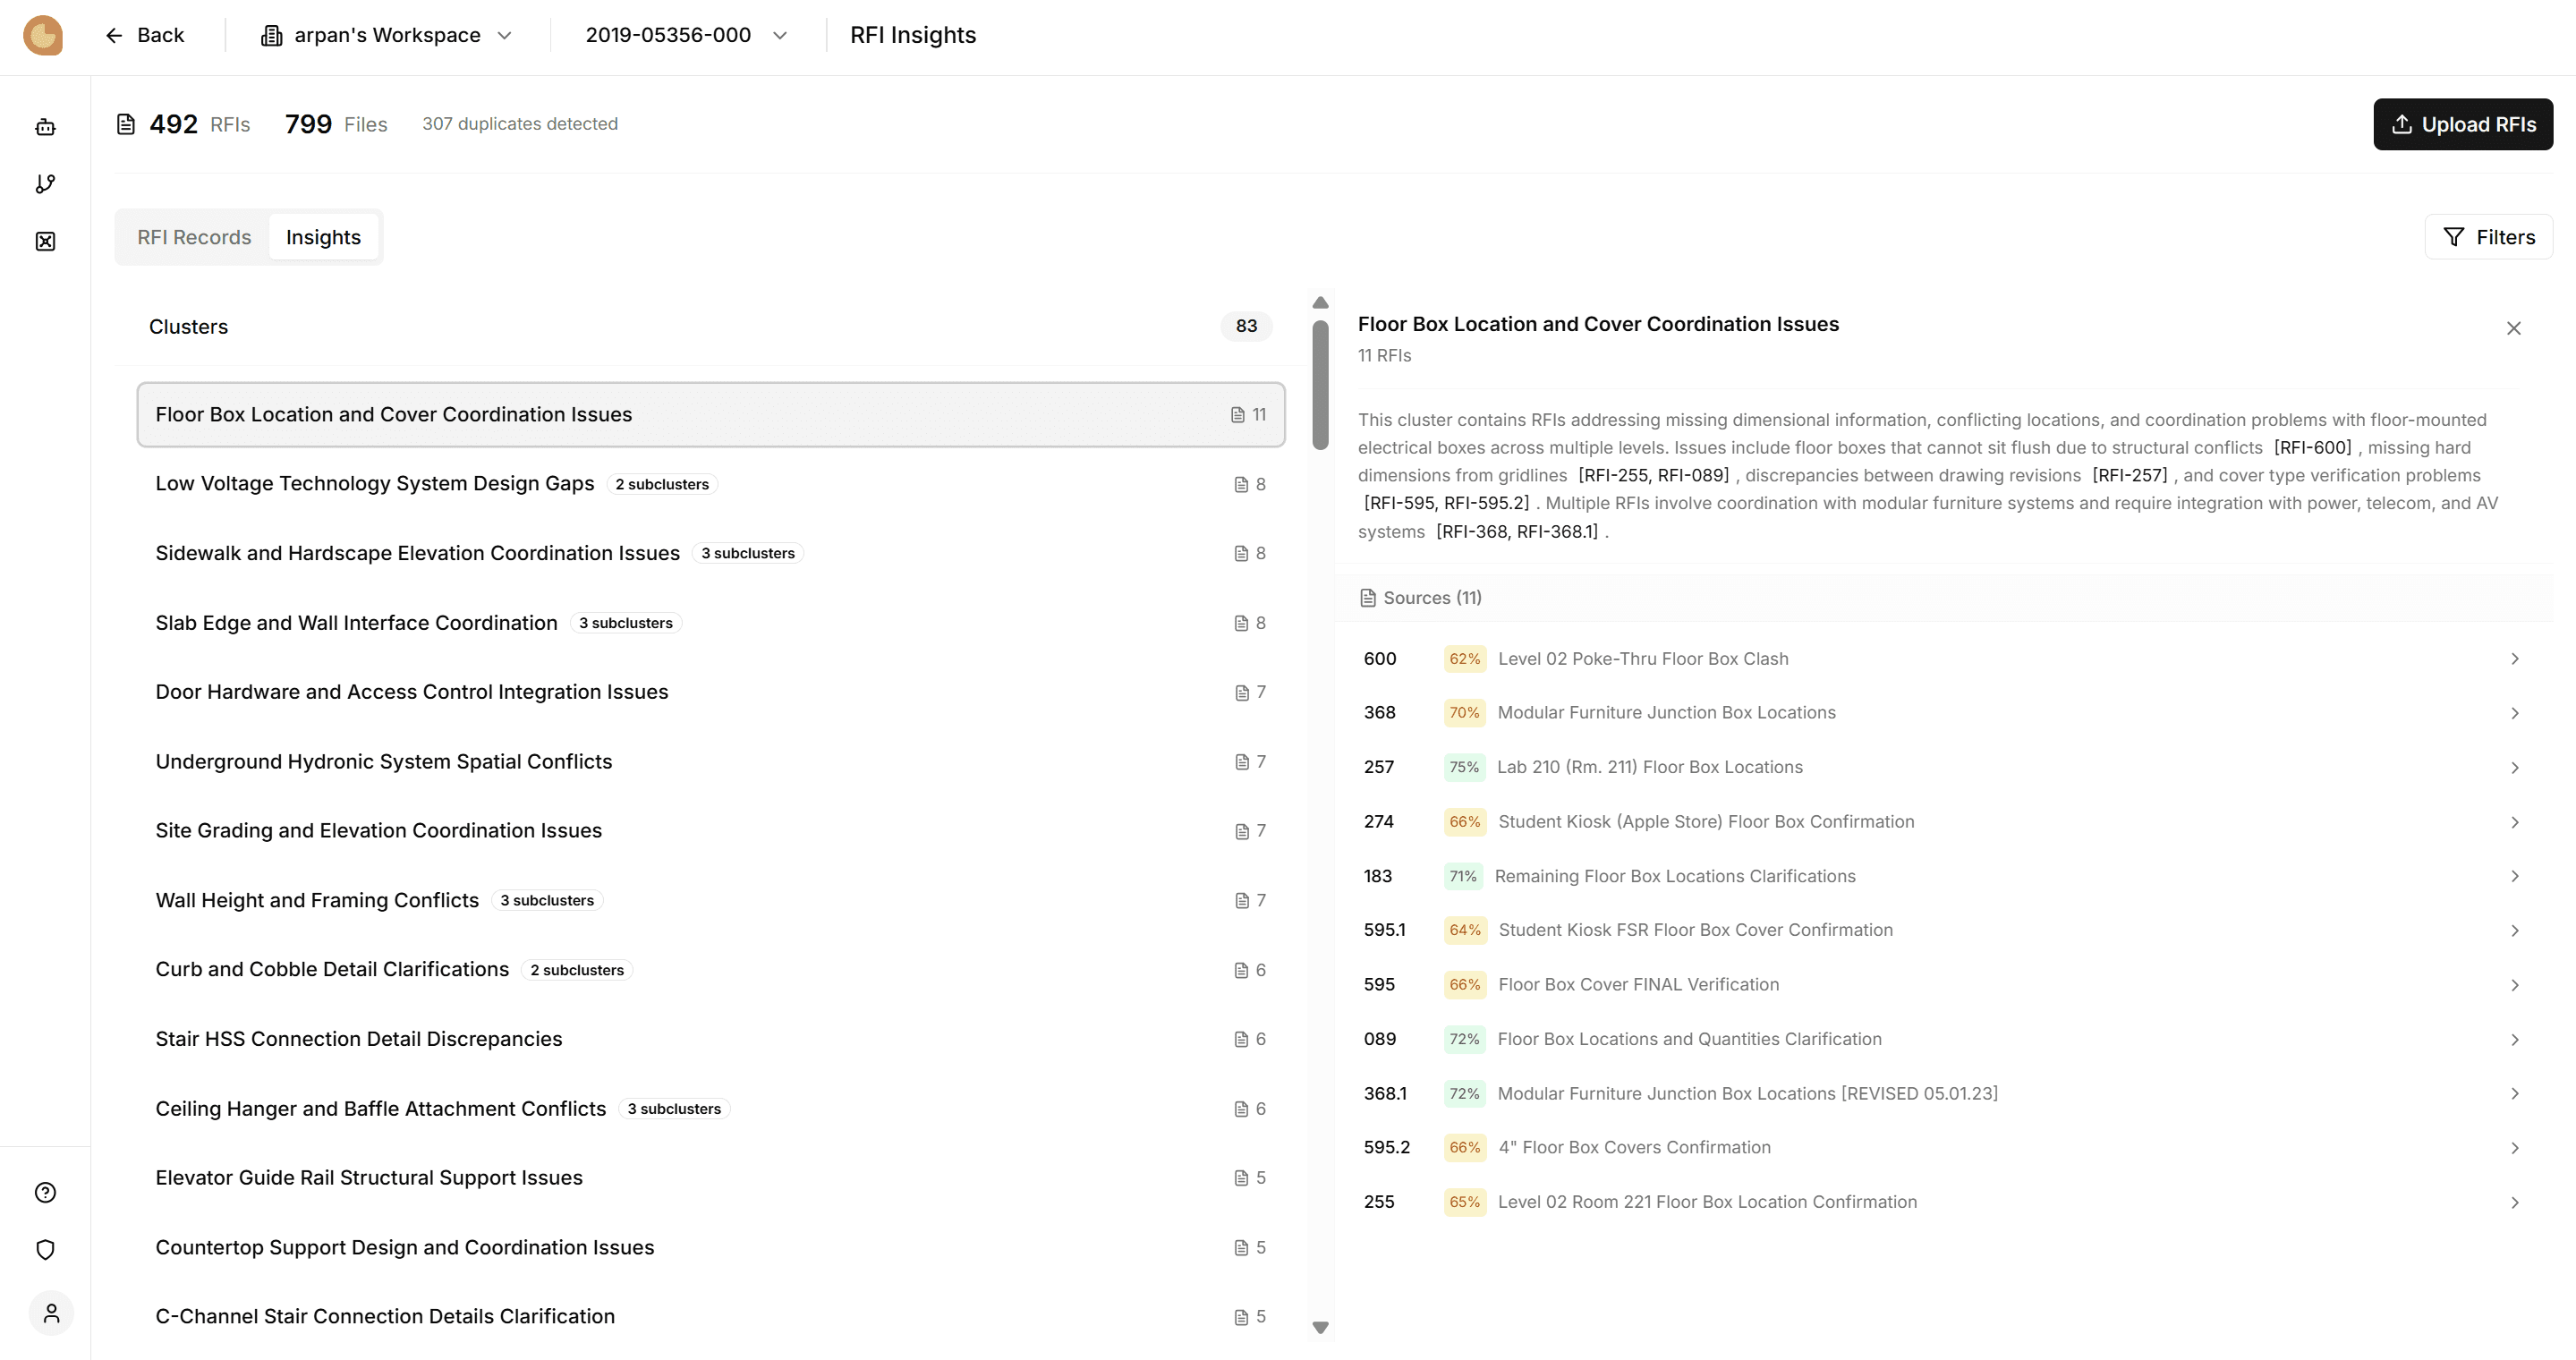This screenshot has height=1360, width=2576.
Task: Click the funnel Filters button
Action: click(x=2488, y=237)
